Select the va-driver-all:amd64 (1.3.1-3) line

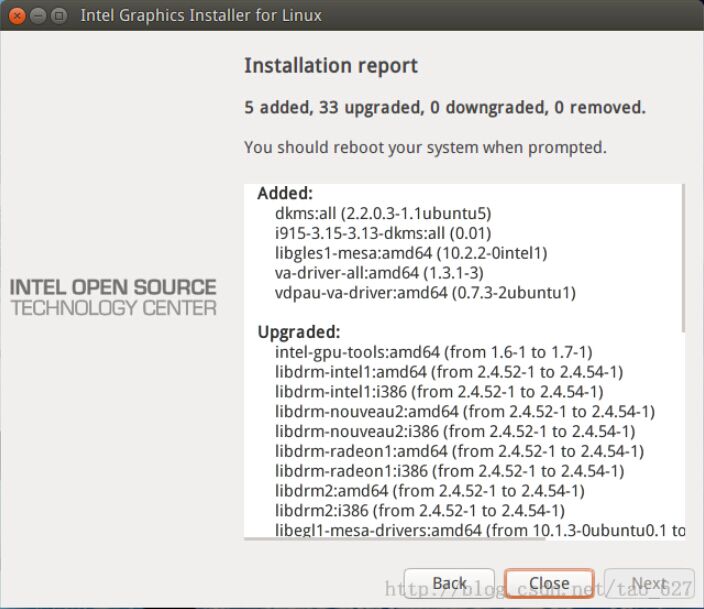(x=379, y=273)
